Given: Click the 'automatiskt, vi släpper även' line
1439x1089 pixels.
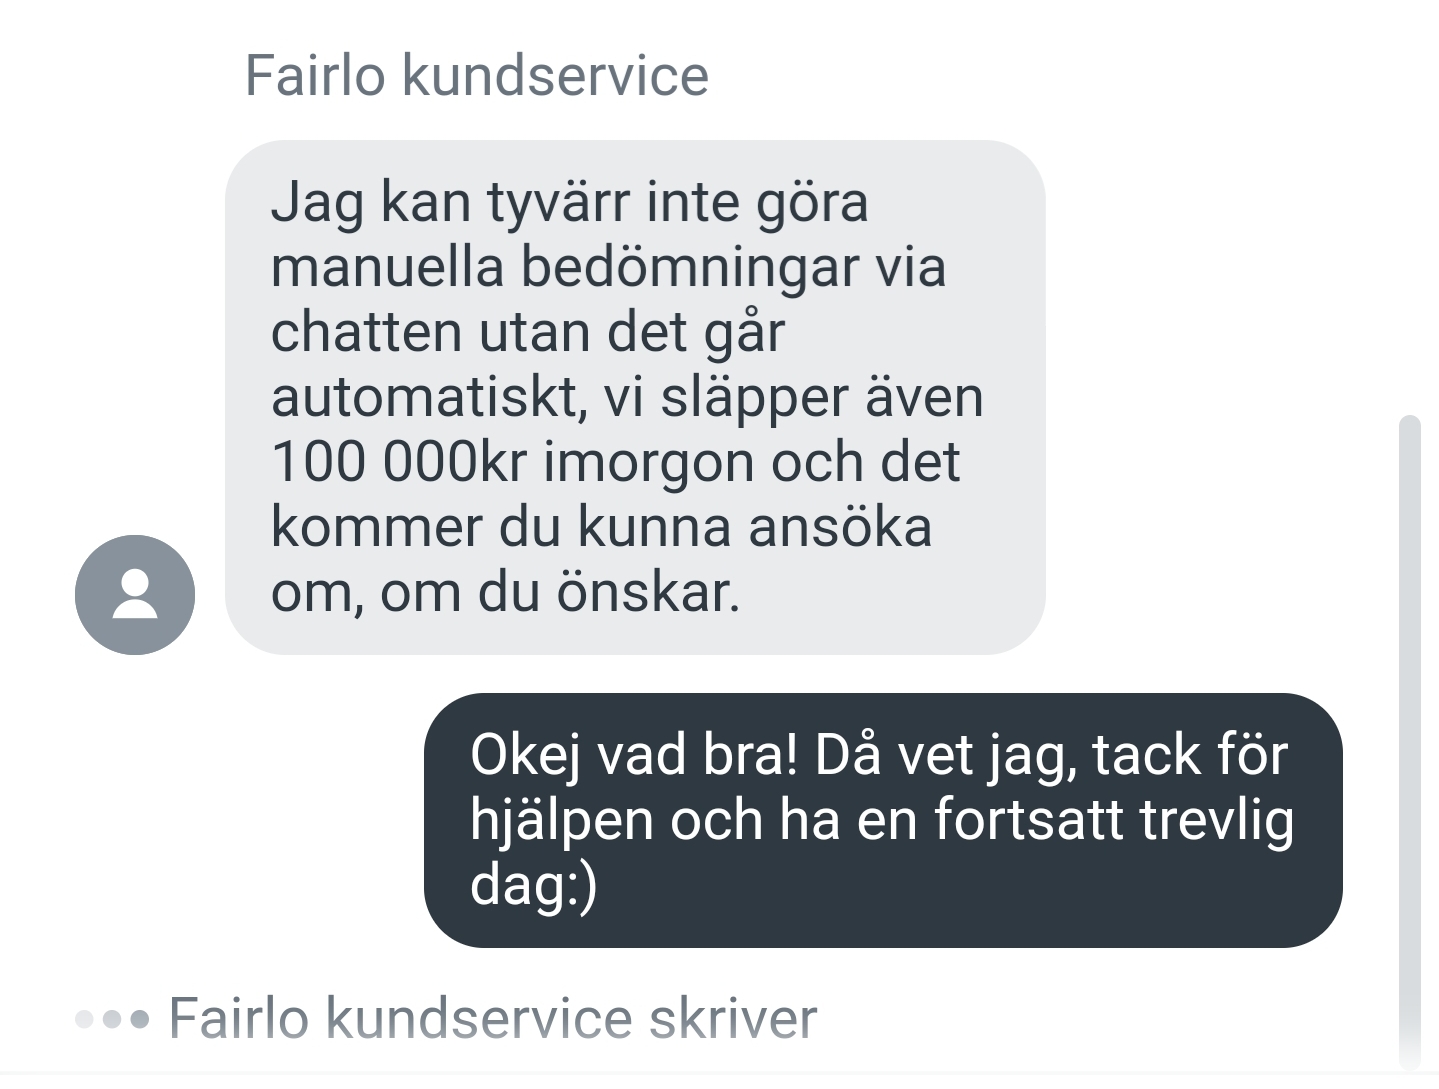Looking at the screenshot, I should (627, 397).
